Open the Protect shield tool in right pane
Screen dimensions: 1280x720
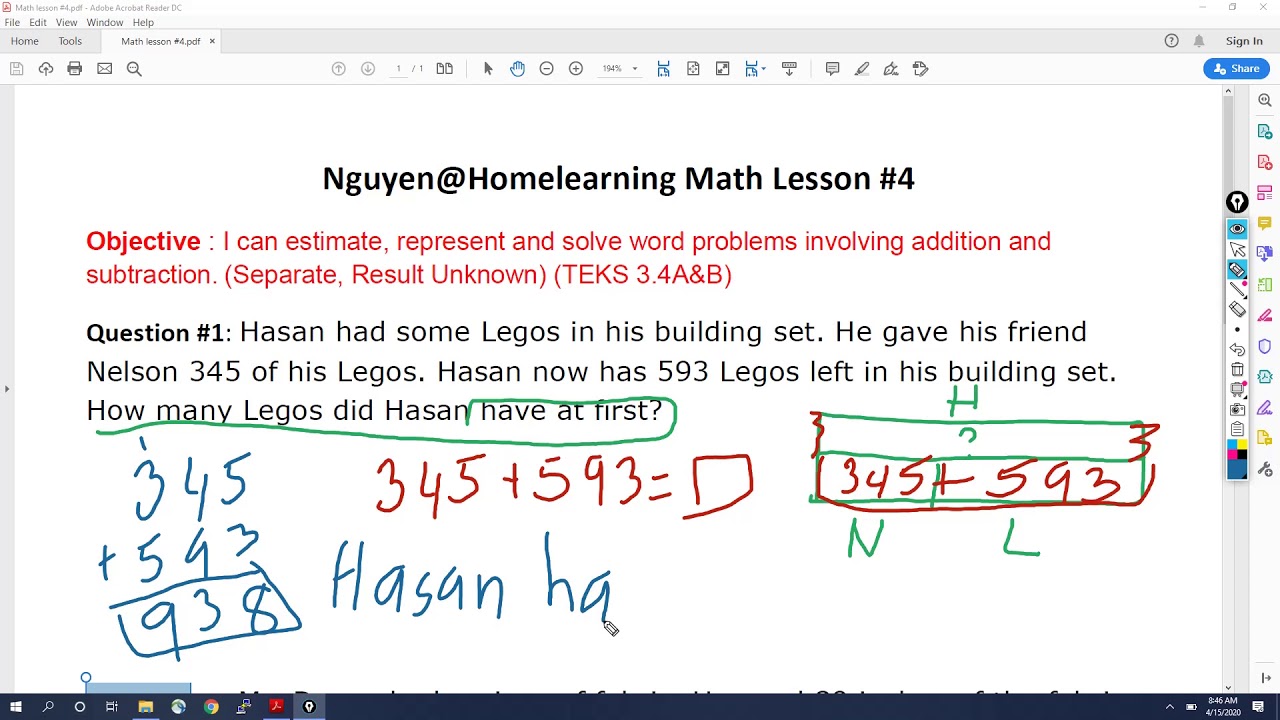pyautogui.click(x=1265, y=347)
